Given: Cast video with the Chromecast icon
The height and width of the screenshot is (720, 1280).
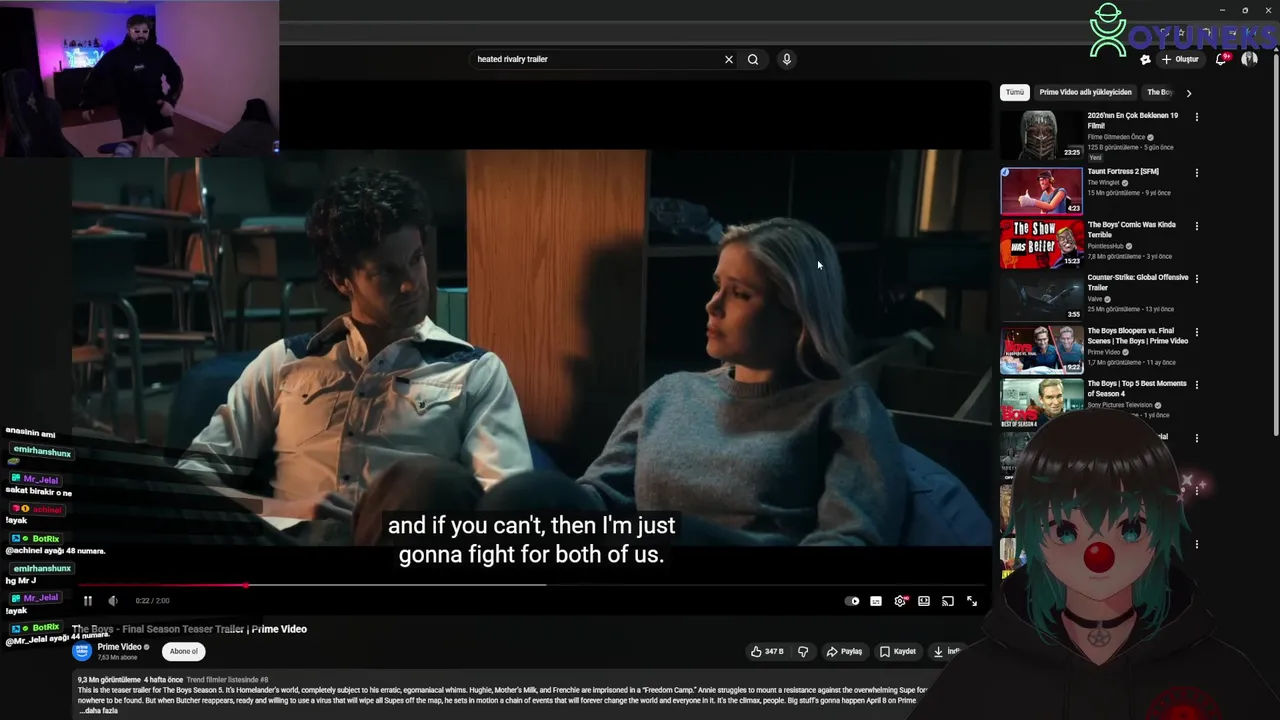Looking at the screenshot, I should tap(948, 601).
